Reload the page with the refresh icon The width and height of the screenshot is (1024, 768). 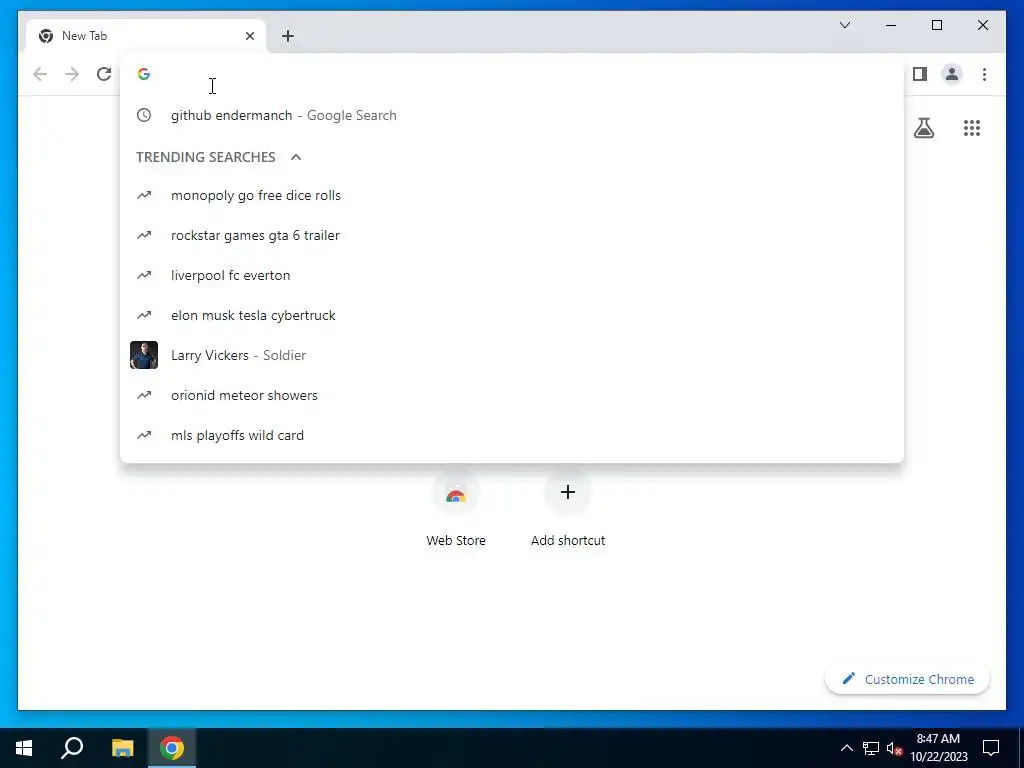click(x=104, y=74)
